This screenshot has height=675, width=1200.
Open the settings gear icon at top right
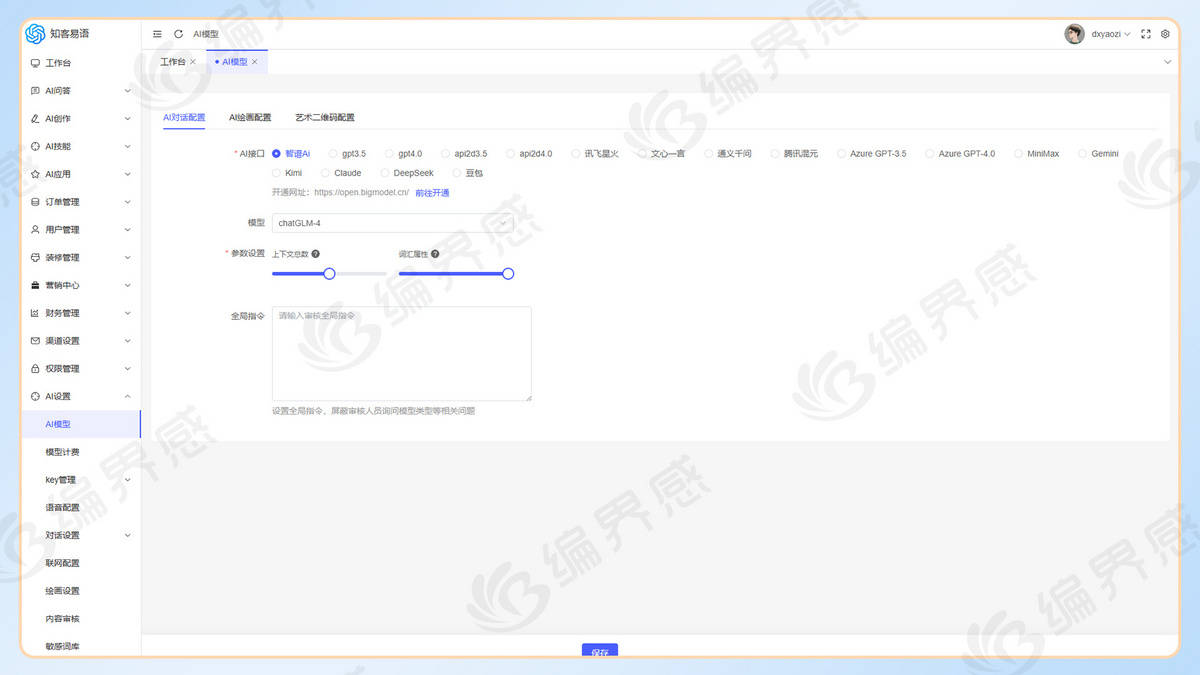click(1165, 34)
